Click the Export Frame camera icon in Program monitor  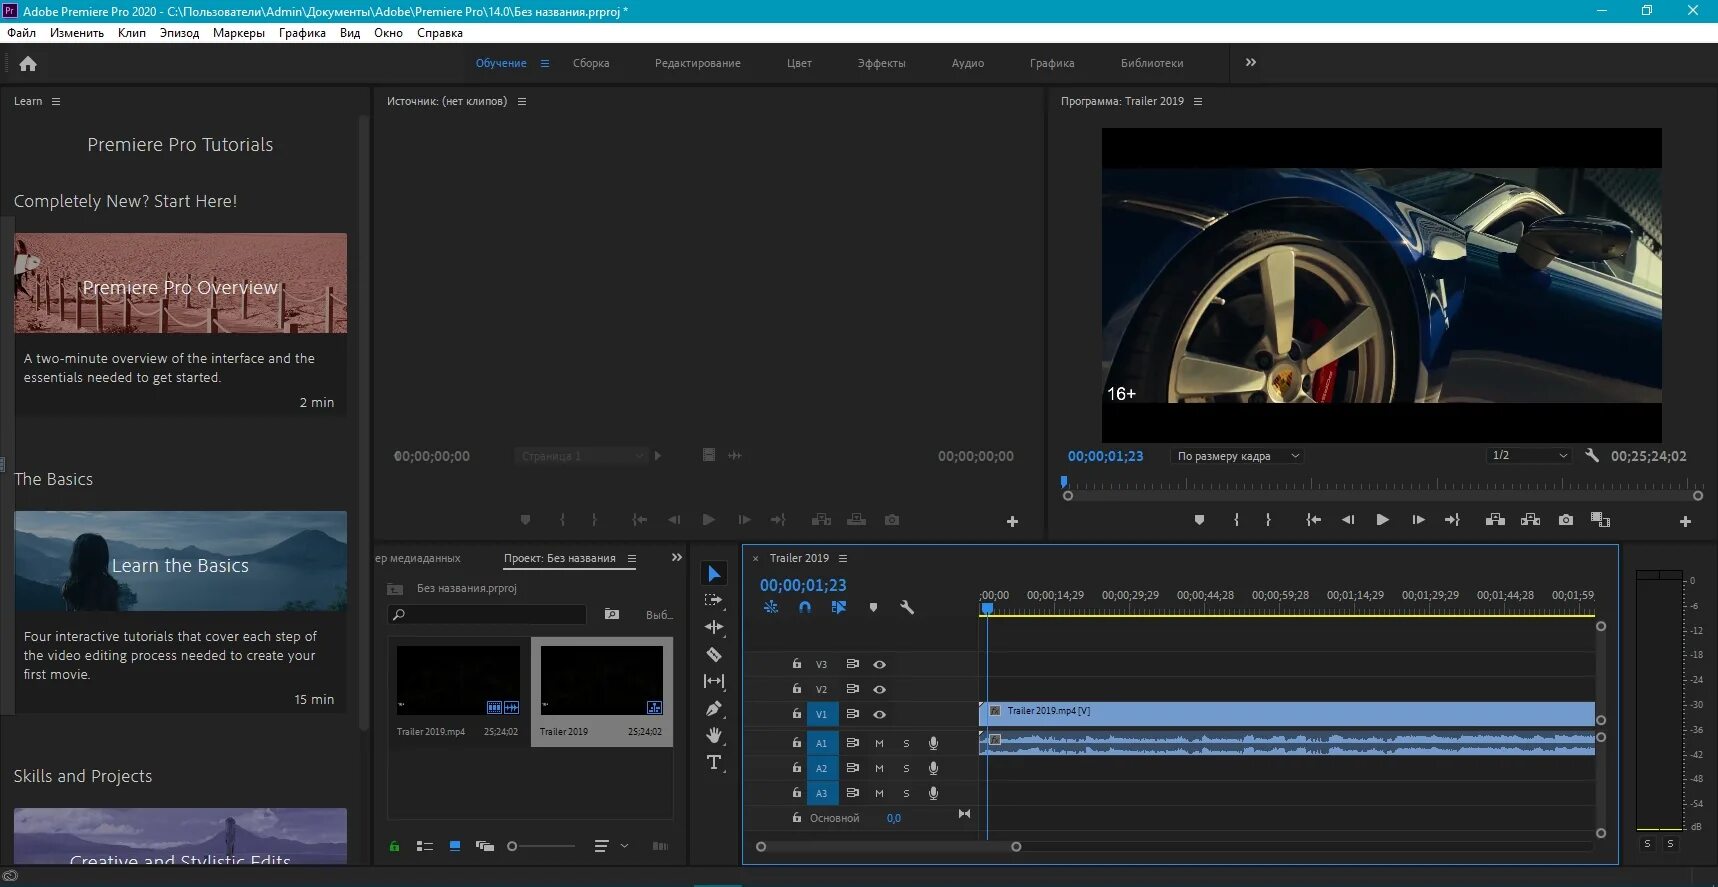click(x=1566, y=520)
